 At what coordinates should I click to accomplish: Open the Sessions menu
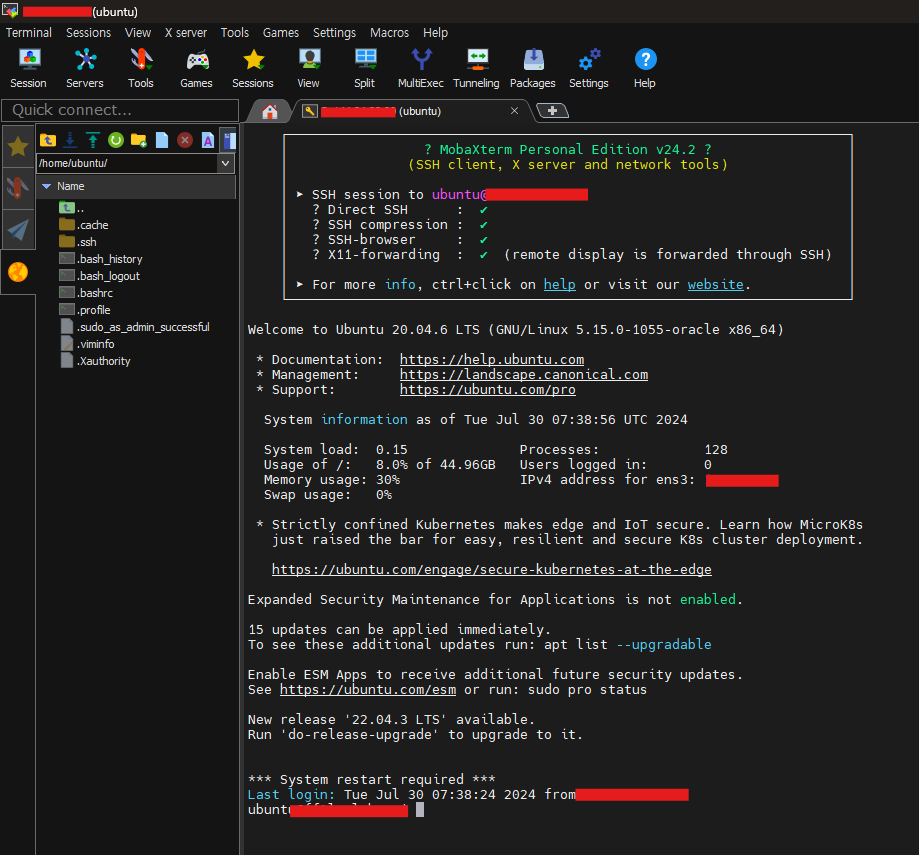89,33
